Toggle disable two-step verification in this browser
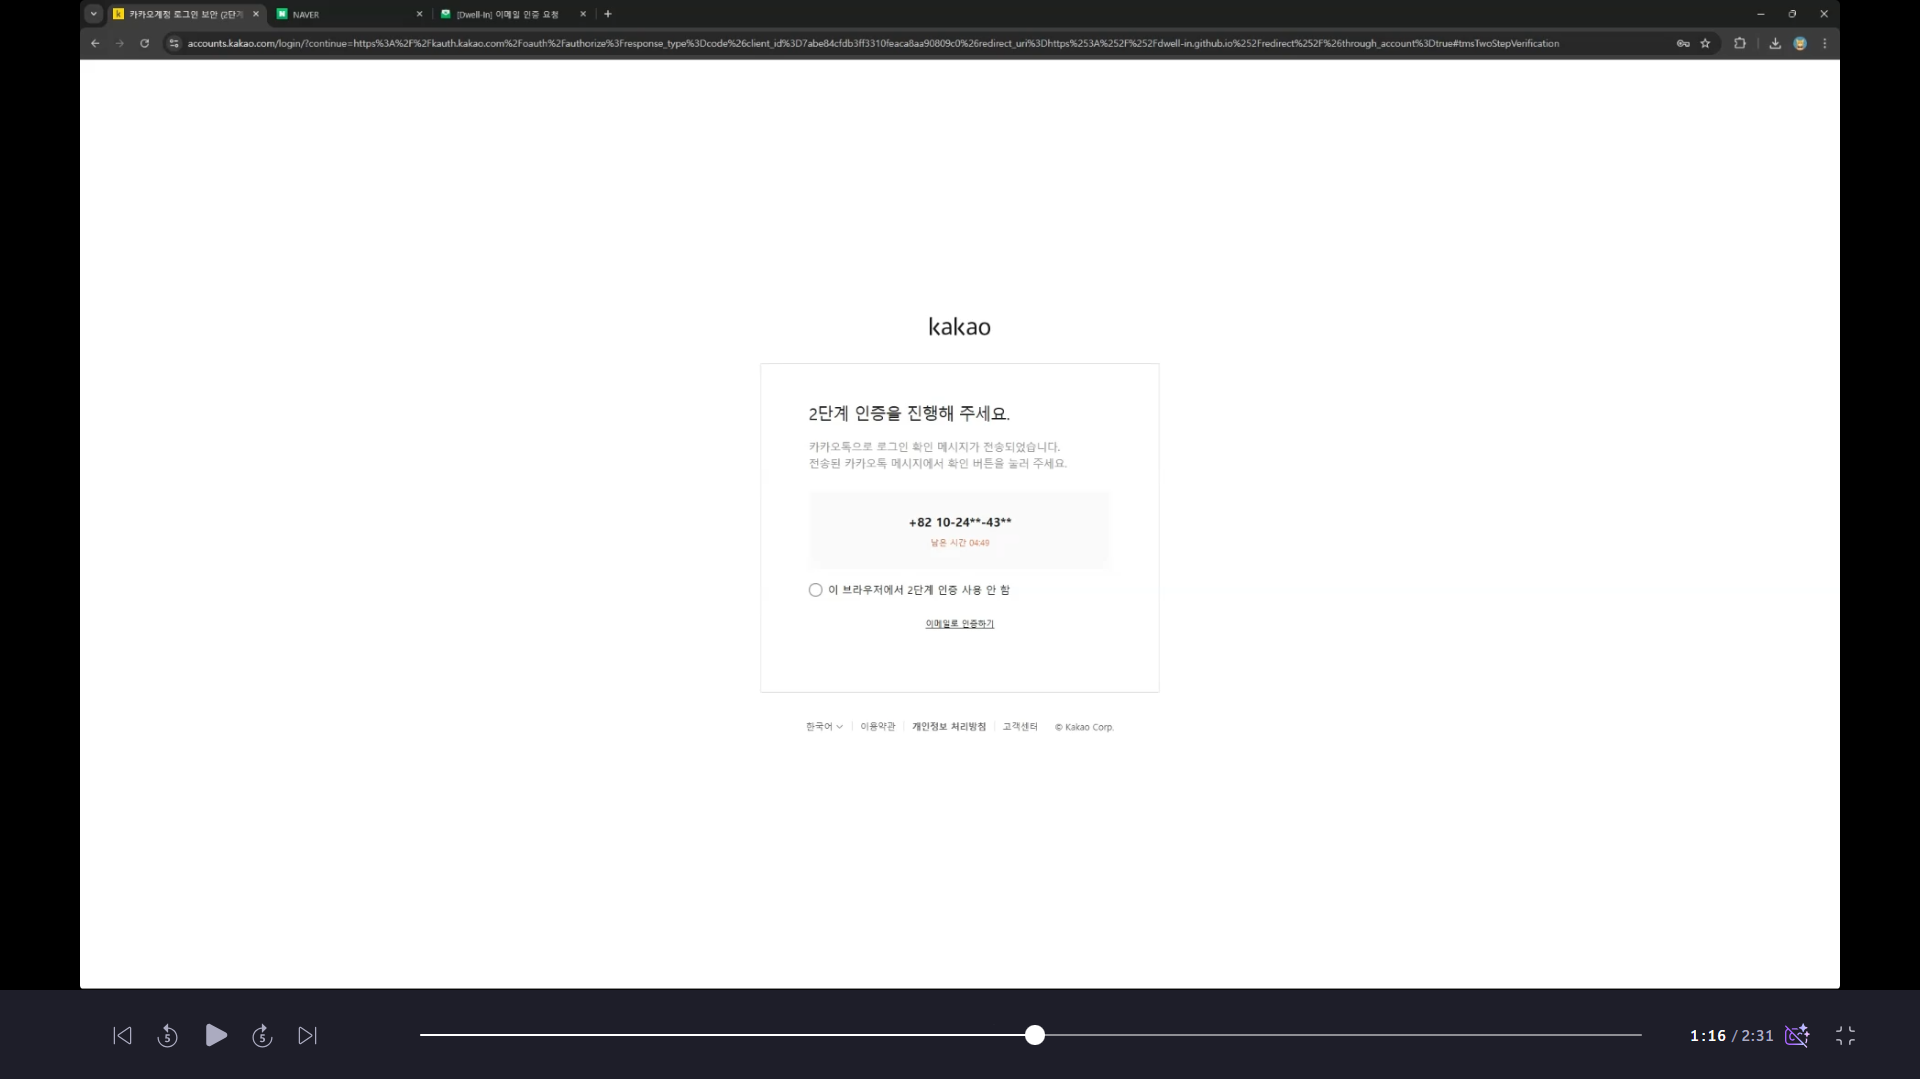 click(816, 590)
